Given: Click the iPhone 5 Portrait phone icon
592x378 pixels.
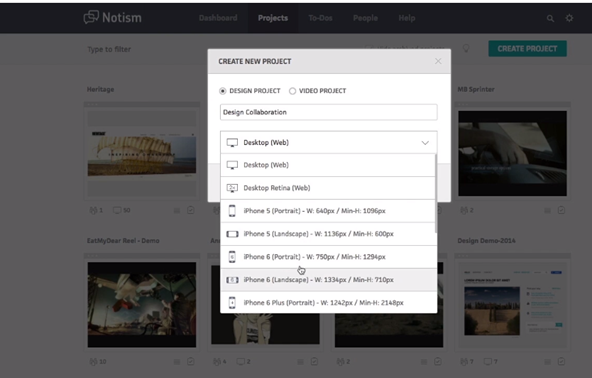Looking at the screenshot, I should tap(232, 211).
